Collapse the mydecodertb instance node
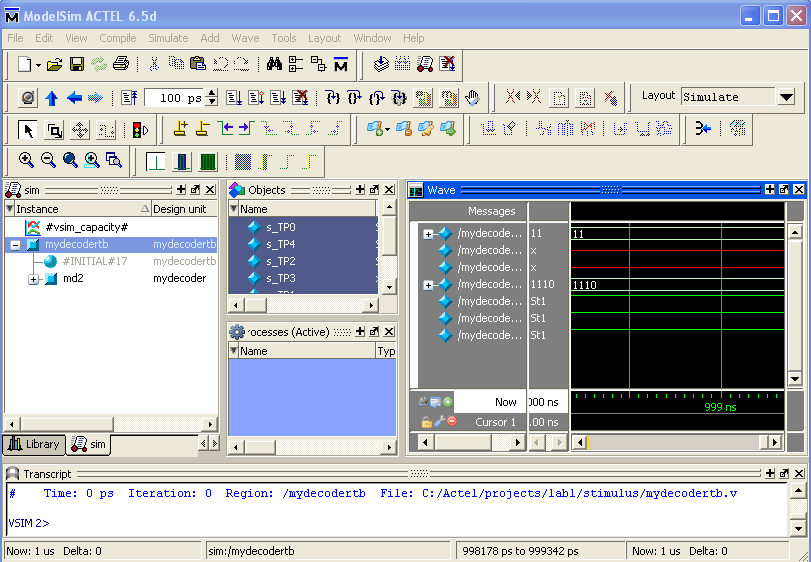This screenshot has height=562, width=811. [x=15, y=244]
